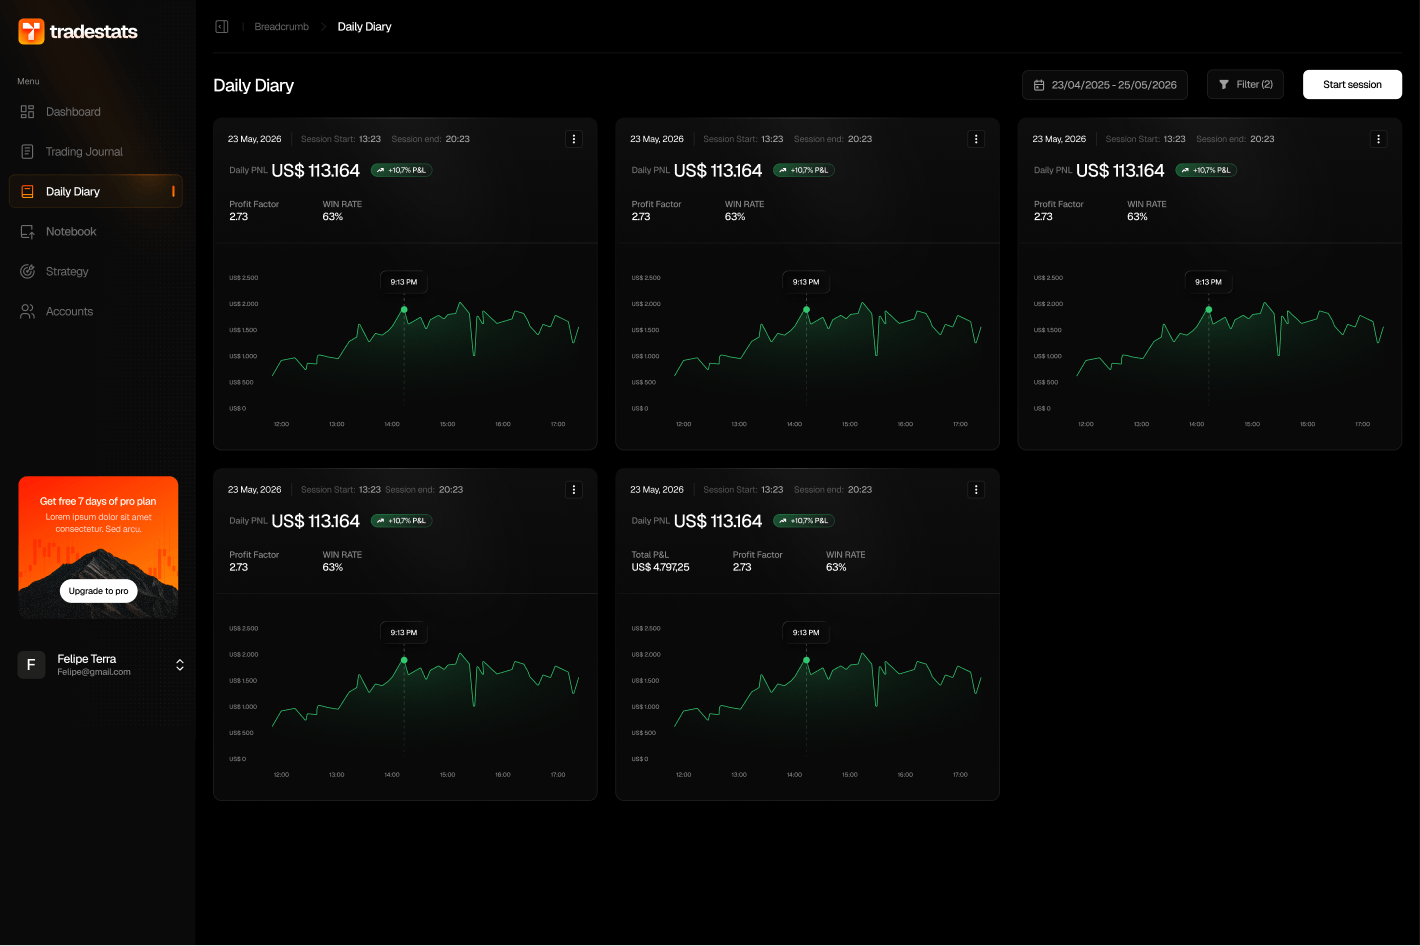Screen dimensions: 1420x946
Task: Click the 9:13 PM marker on the first chart
Action: point(404,310)
